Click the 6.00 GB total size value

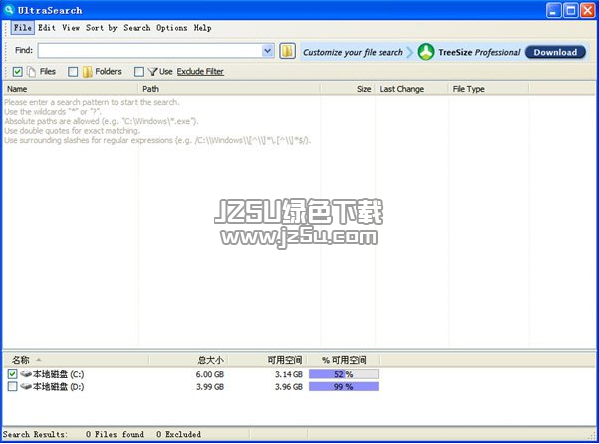pos(210,374)
